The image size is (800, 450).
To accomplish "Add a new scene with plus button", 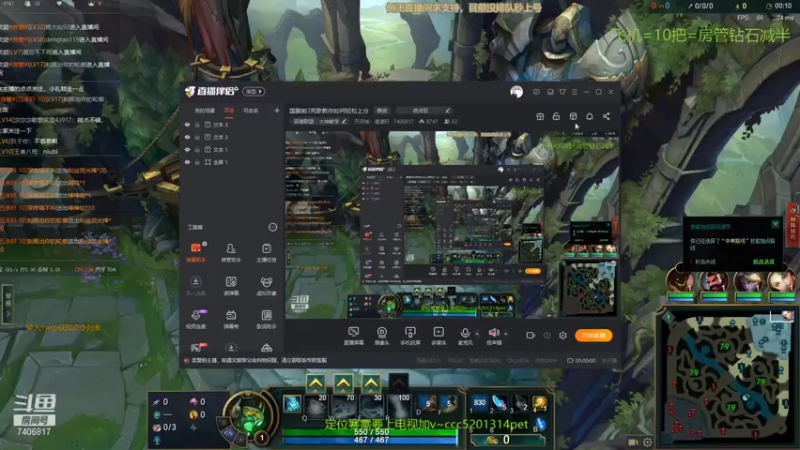I will pos(277,110).
